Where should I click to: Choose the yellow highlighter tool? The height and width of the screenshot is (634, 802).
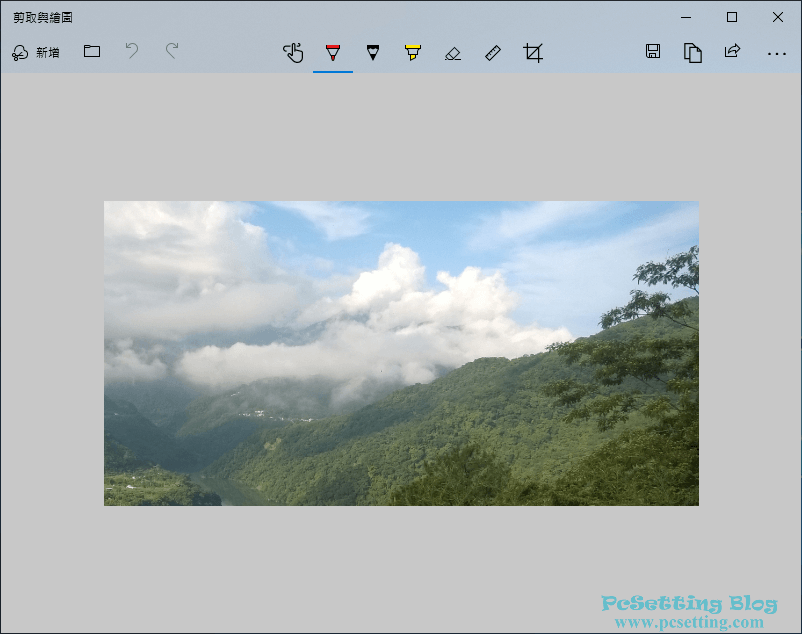pyautogui.click(x=413, y=53)
